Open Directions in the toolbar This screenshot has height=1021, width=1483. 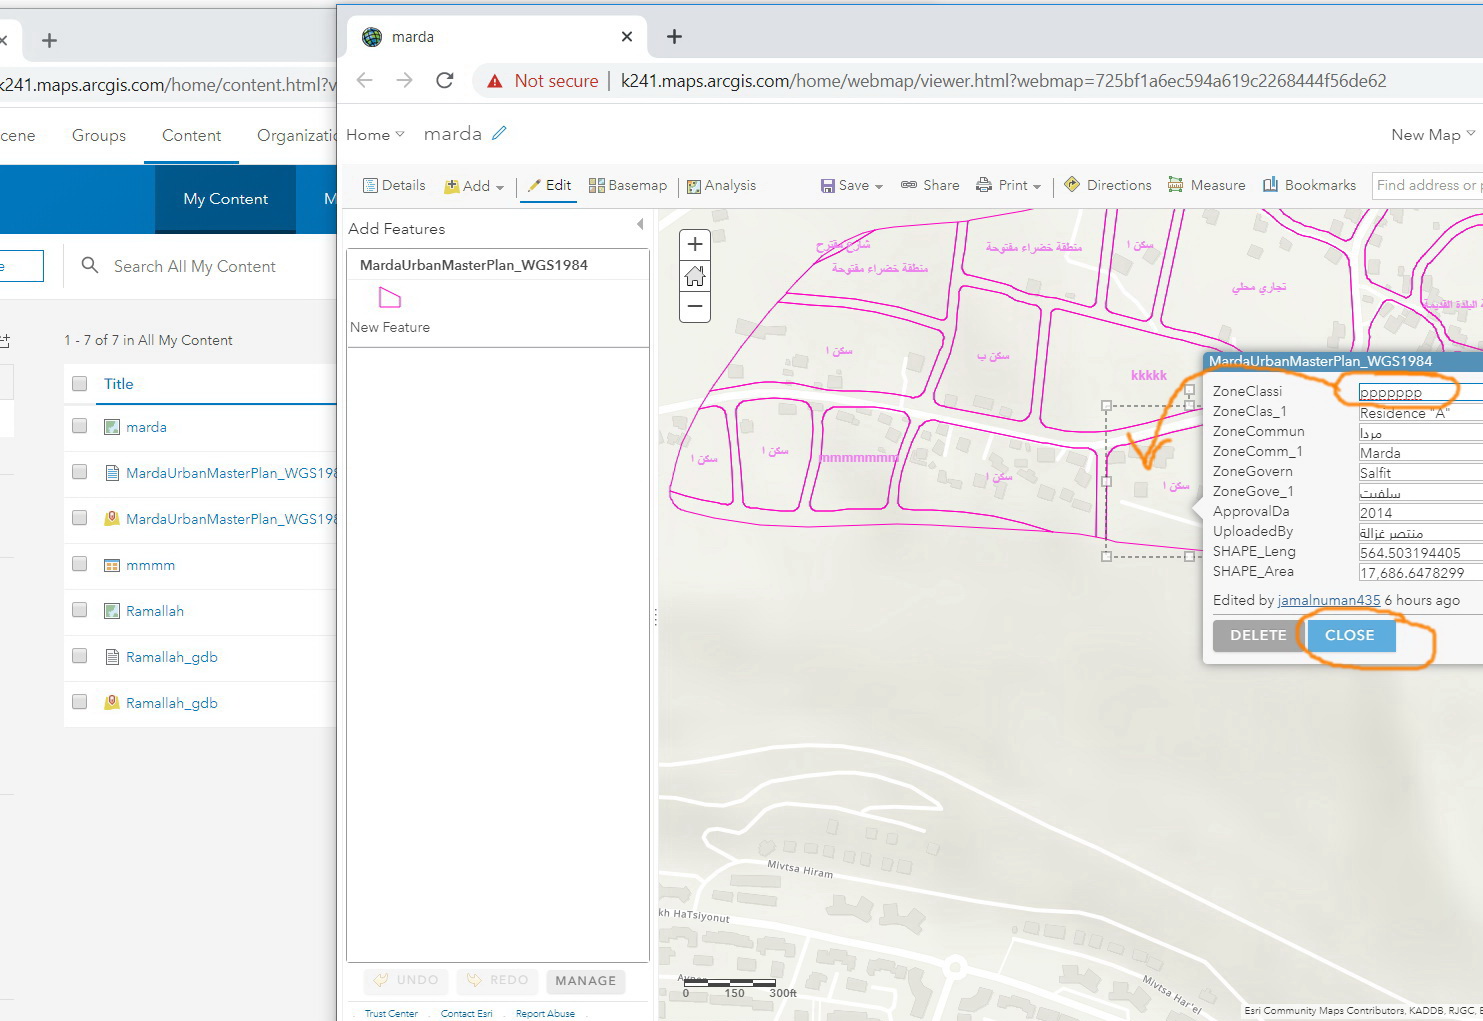1108,185
